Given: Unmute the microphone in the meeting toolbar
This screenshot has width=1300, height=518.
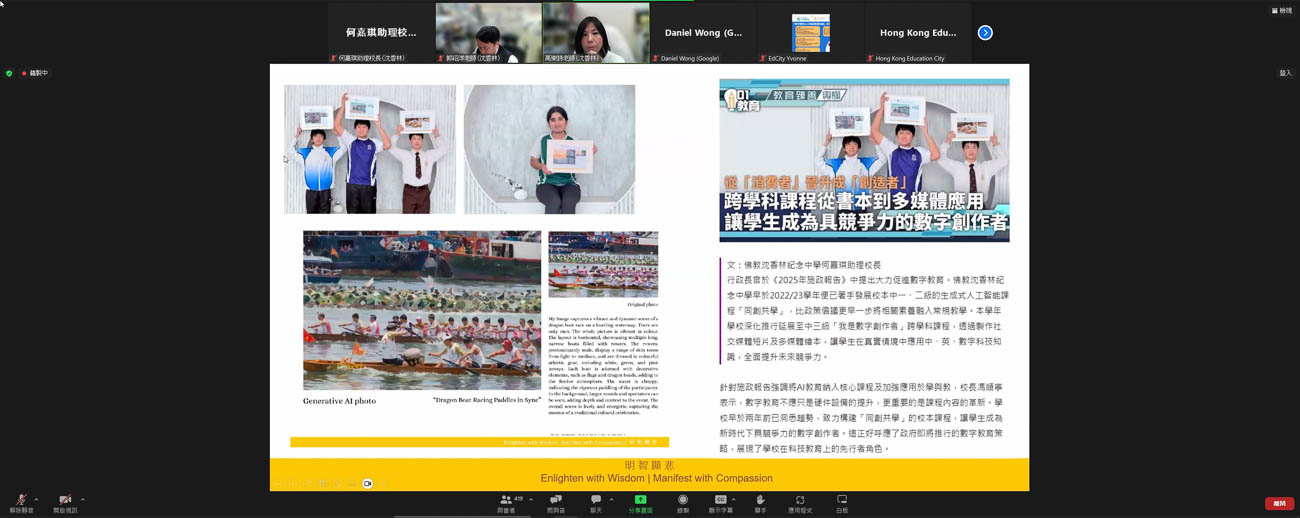Looking at the screenshot, I should [x=20, y=500].
